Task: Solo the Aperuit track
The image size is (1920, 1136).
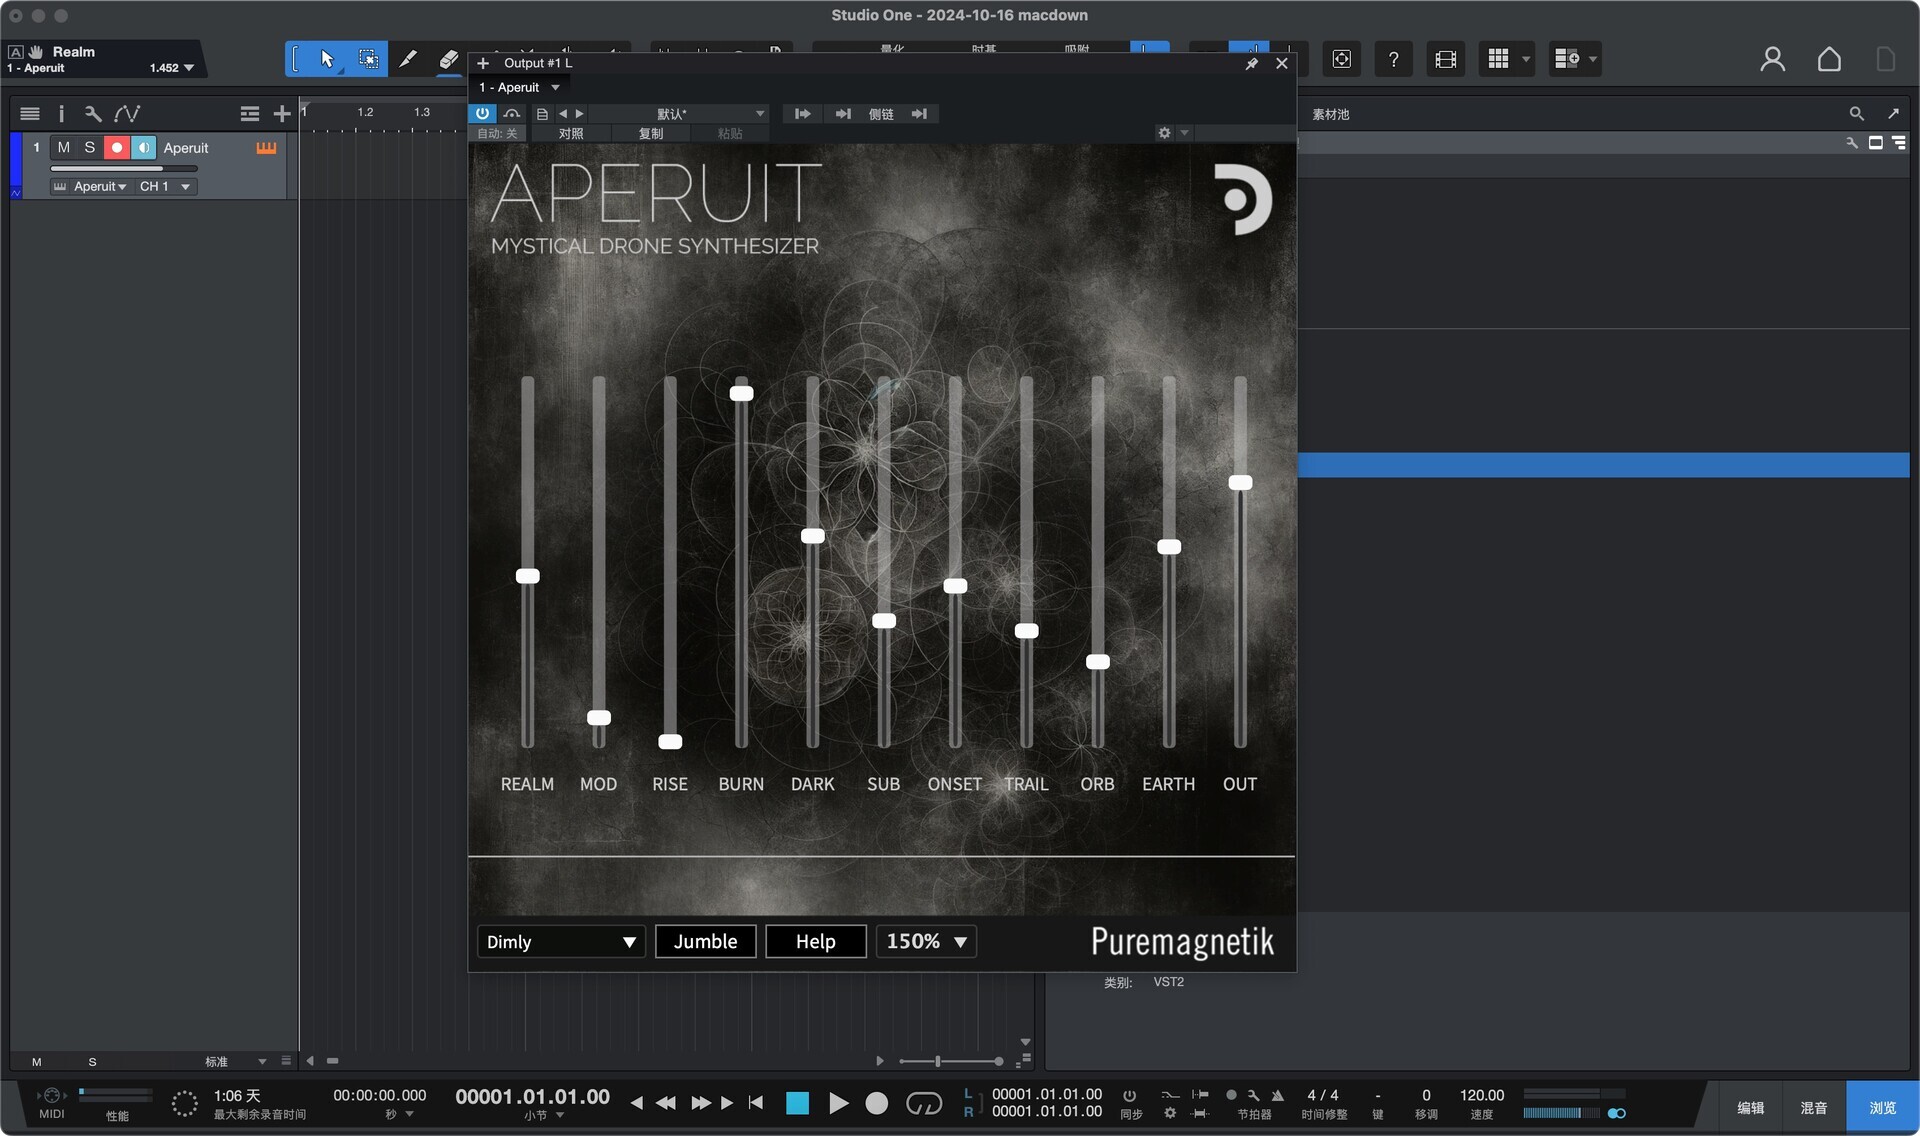Action: click(x=90, y=148)
